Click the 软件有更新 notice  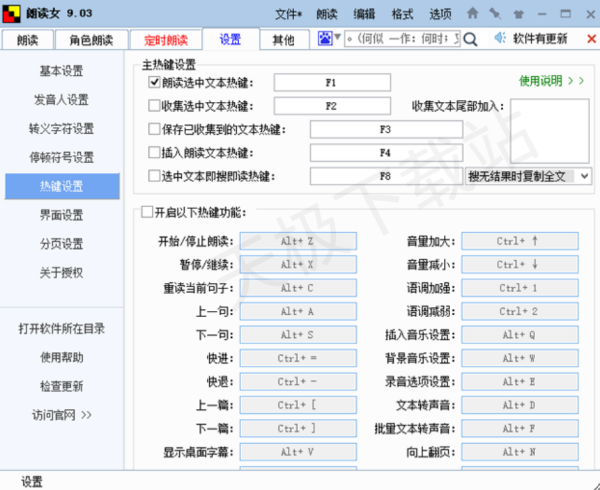[540, 38]
